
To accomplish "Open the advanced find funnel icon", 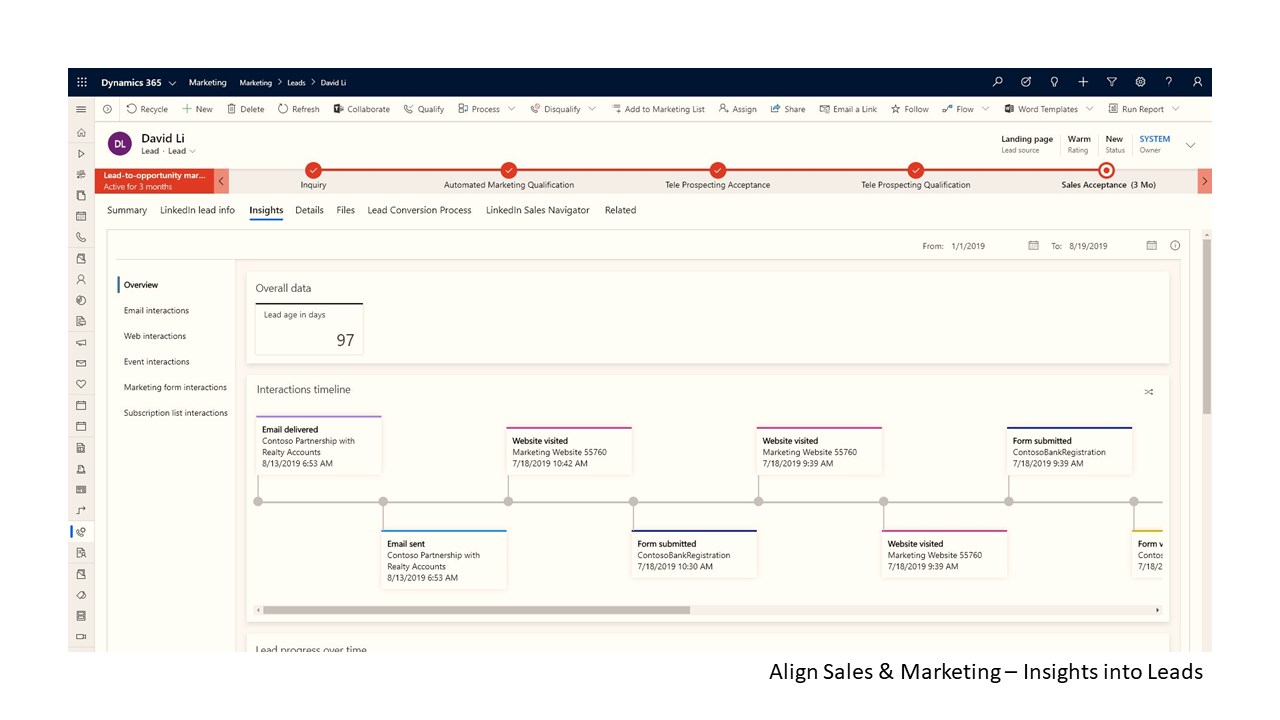I will pyautogui.click(x=1111, y=82).
